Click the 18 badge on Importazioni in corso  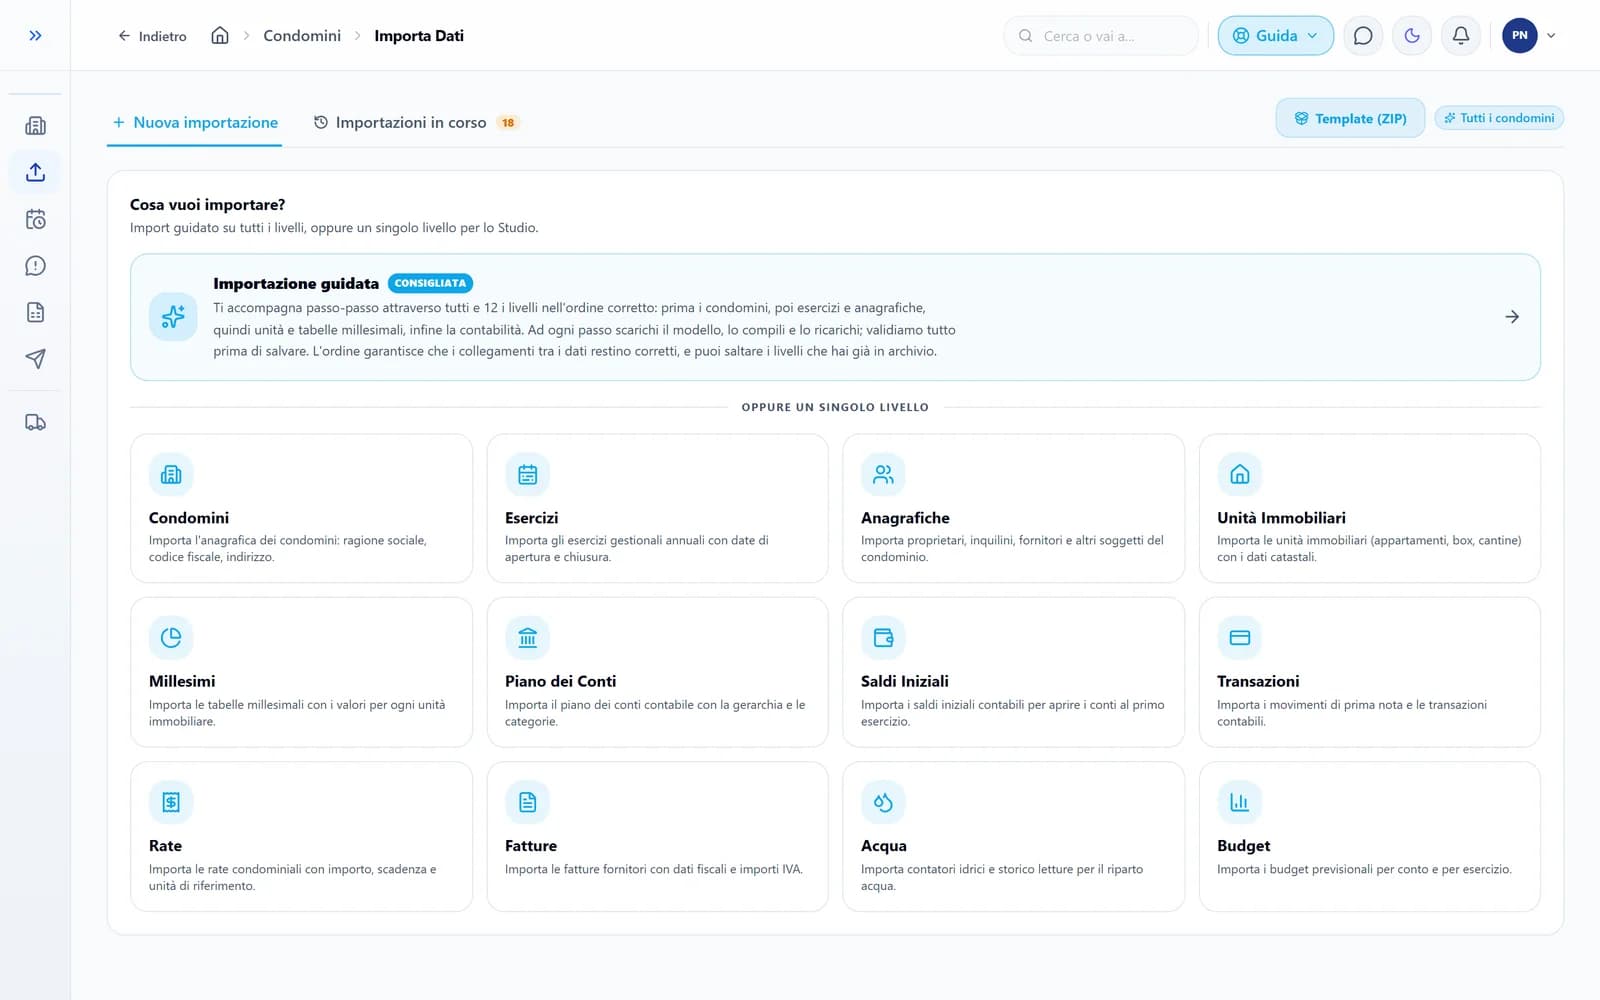pyautogui.click(x=508, y=123)
